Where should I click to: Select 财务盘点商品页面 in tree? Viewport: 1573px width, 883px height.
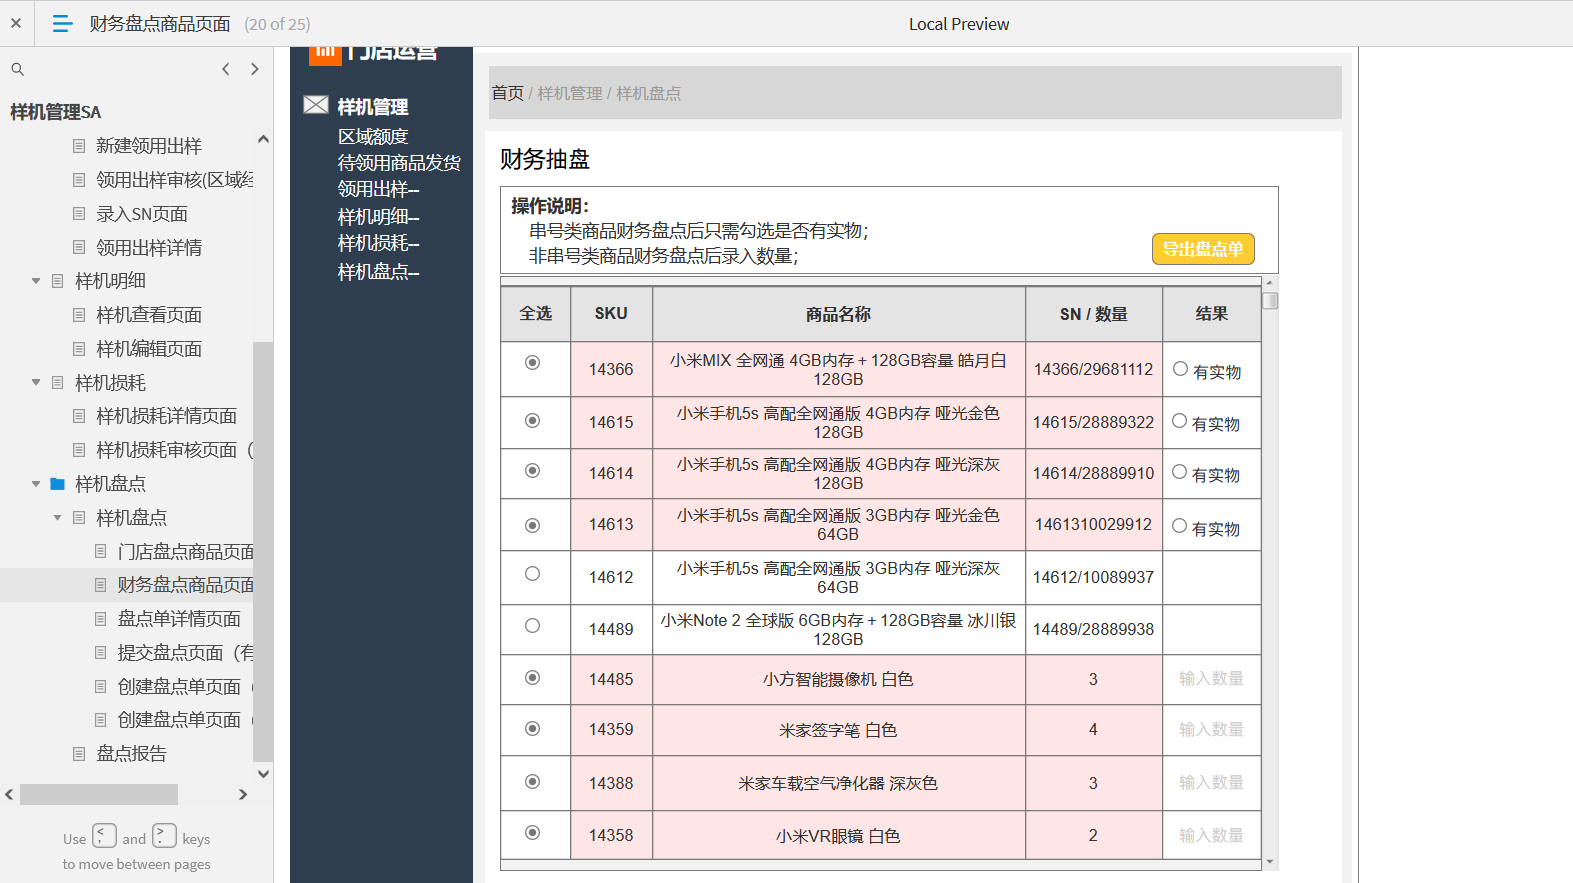186,585
